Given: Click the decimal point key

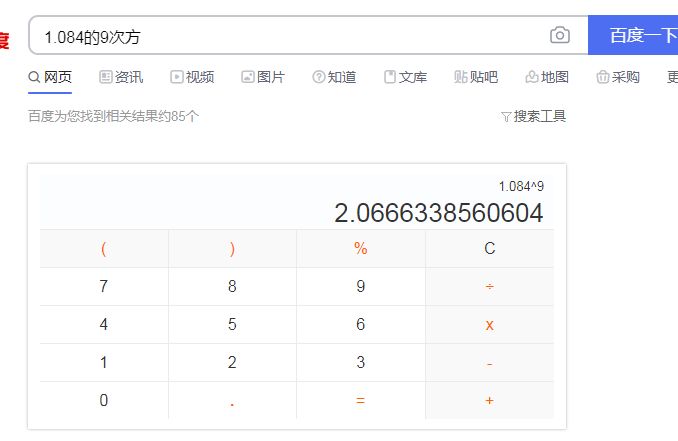Looking at the screenshot, I should (x=232, y=400).
